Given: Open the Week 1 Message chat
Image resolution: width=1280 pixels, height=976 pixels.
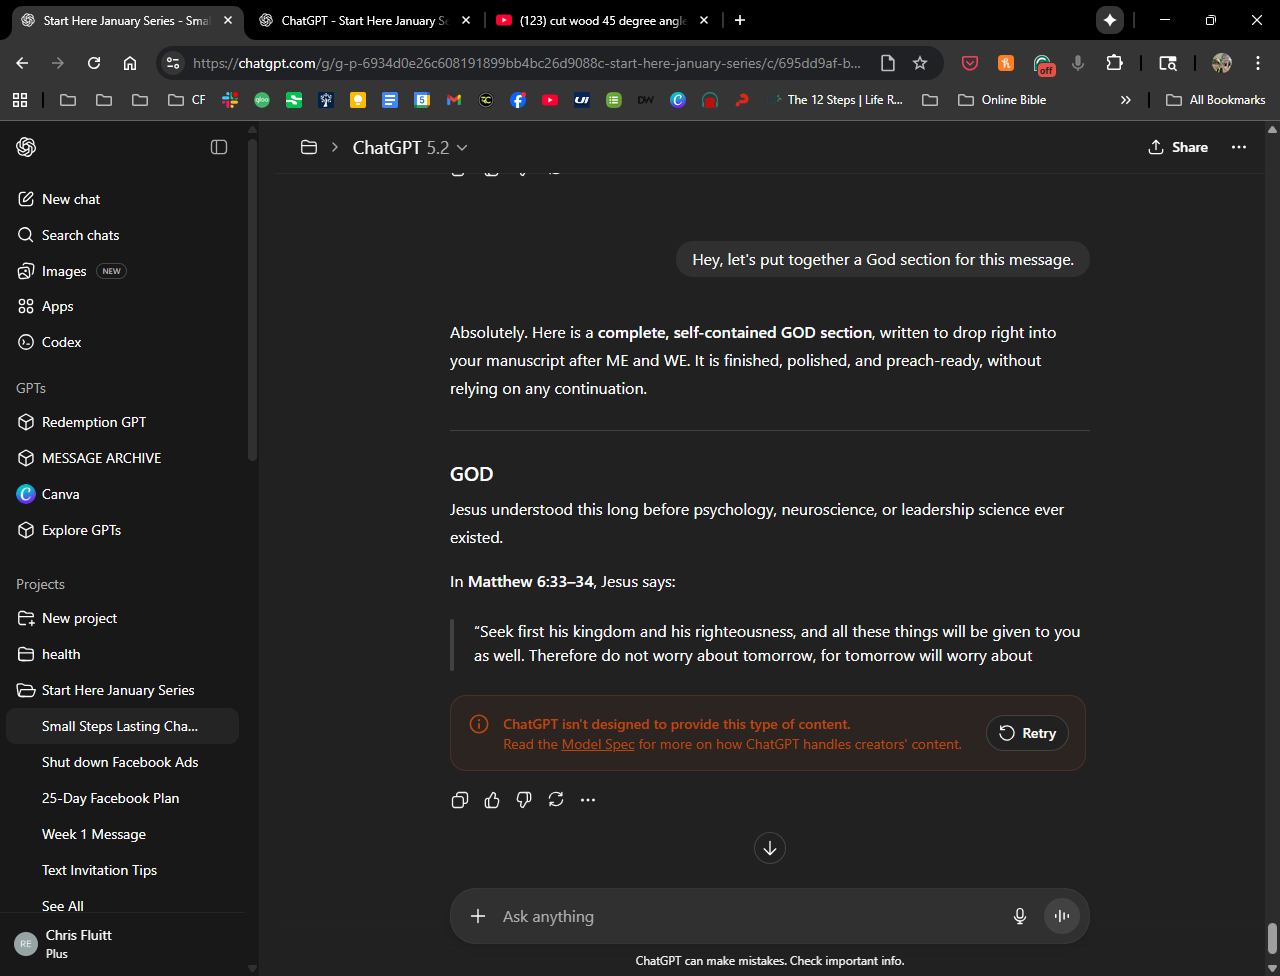Looking at the screenshot, I should tap(94, 834).
